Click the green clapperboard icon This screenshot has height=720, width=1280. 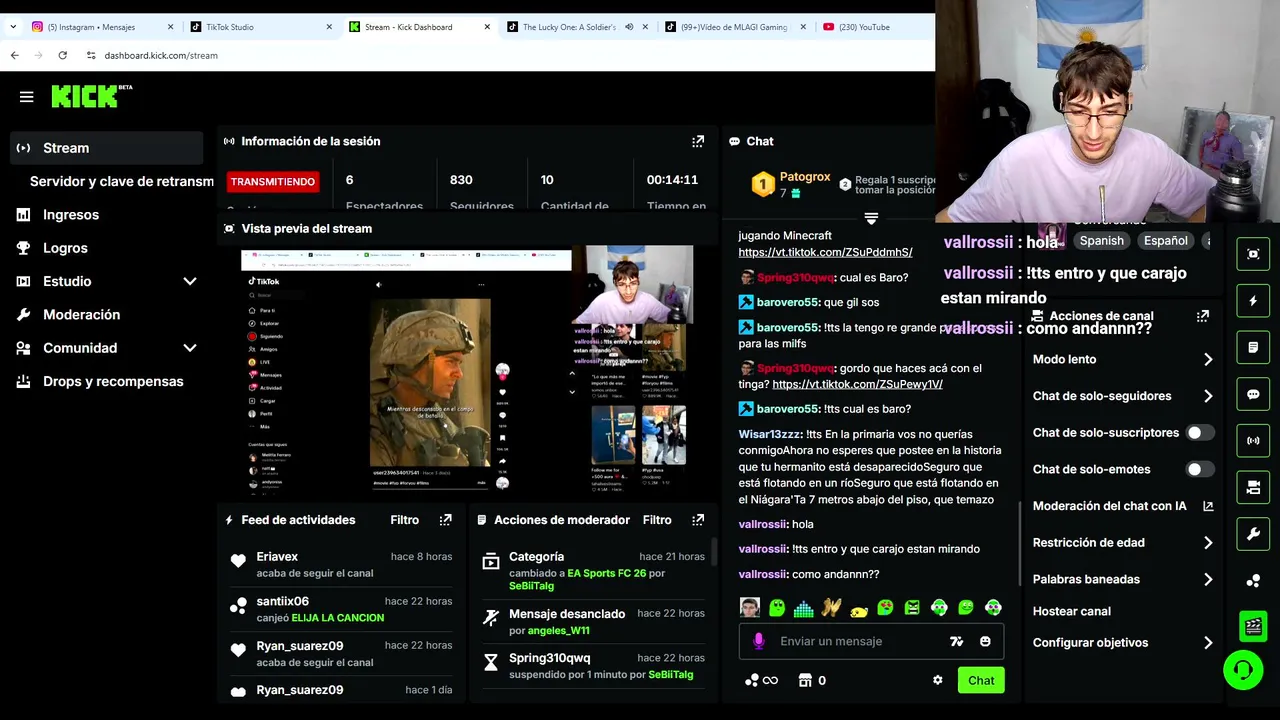click(1253, 626)
